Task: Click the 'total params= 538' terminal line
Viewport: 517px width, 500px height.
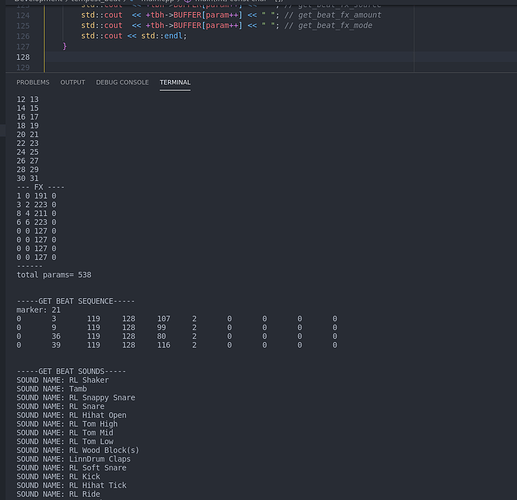Action: tap(54, 275)
